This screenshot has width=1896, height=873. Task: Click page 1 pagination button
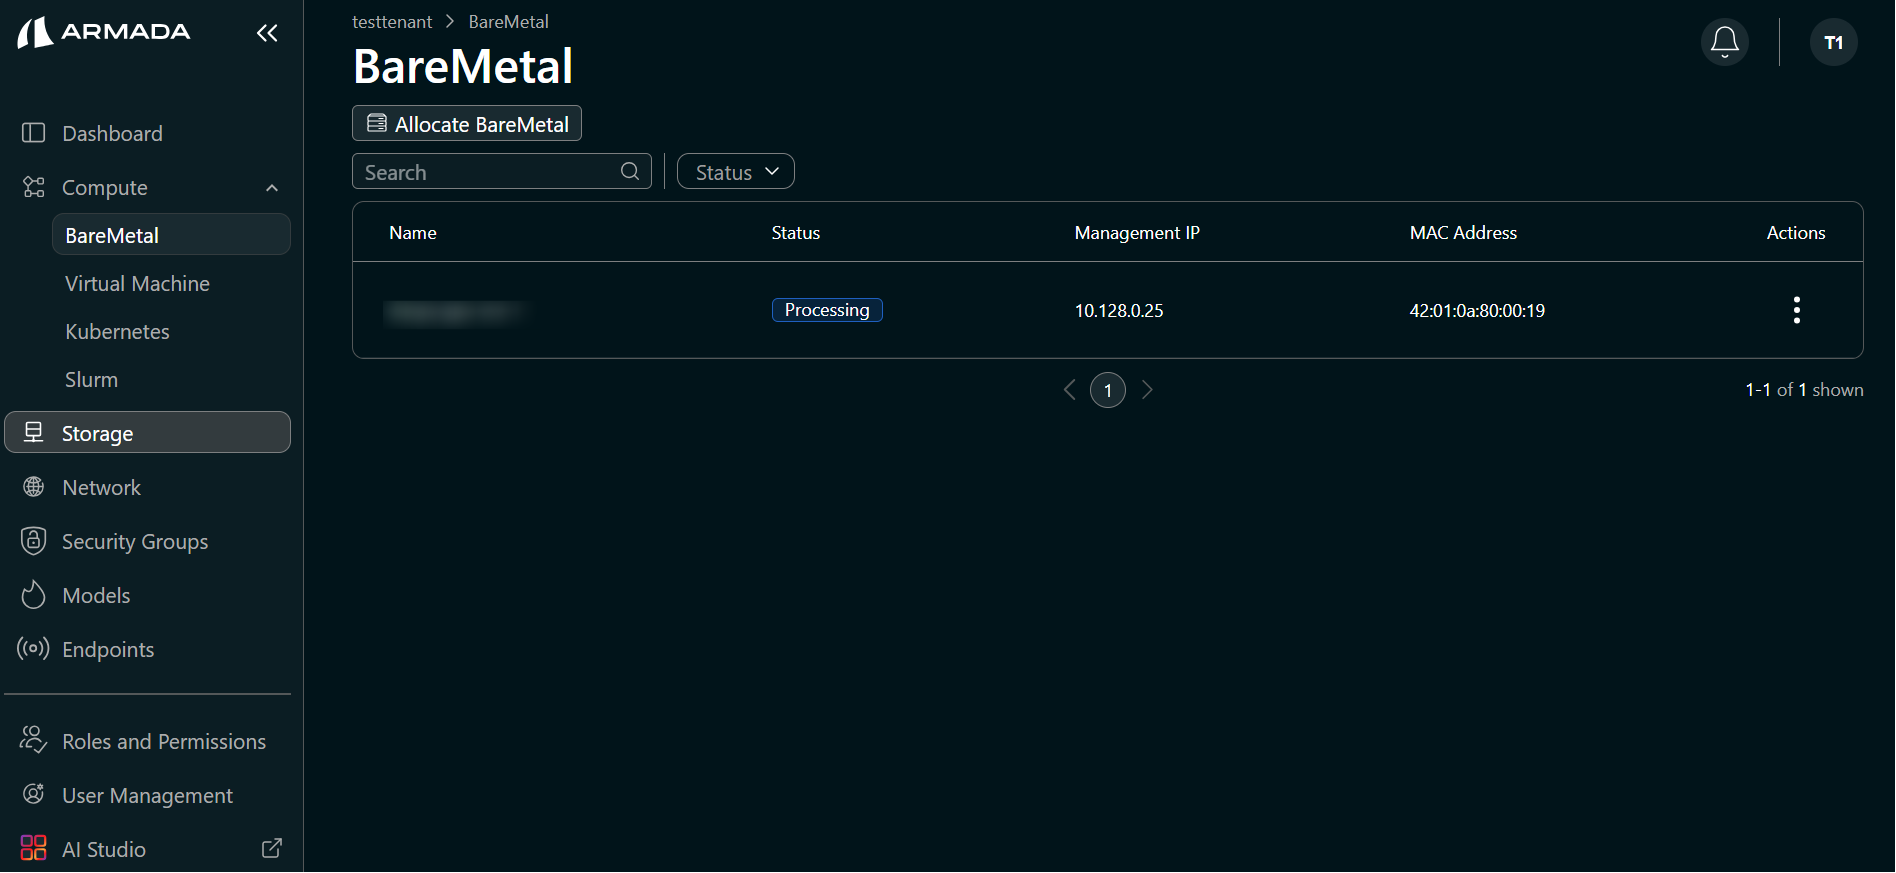coord(1108,390)
